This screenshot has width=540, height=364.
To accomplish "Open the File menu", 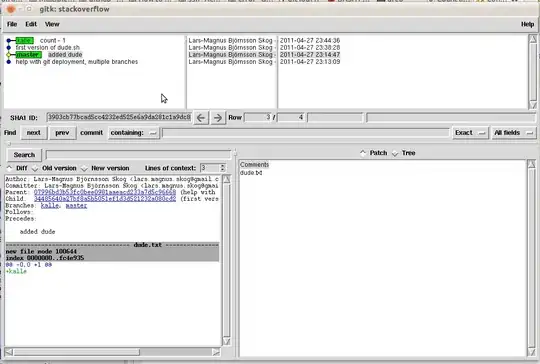I will point(12,24).
